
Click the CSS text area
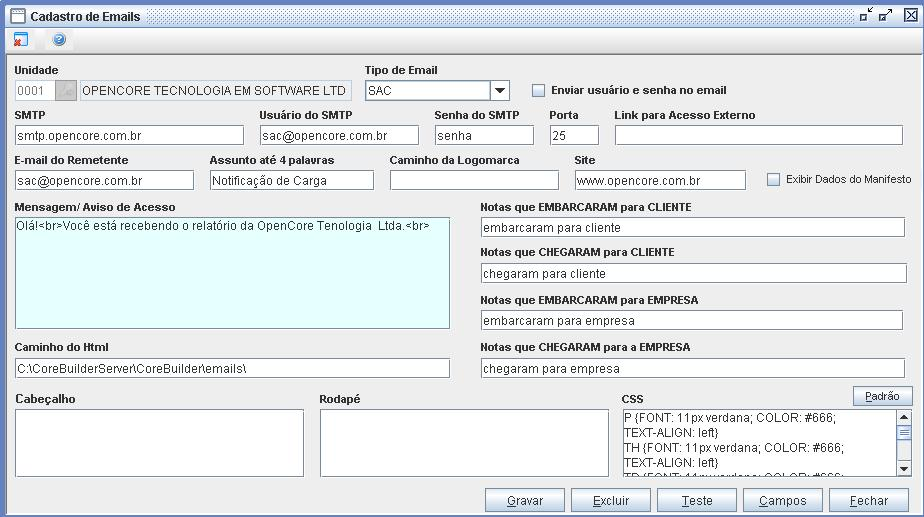(x=759, y=443)
